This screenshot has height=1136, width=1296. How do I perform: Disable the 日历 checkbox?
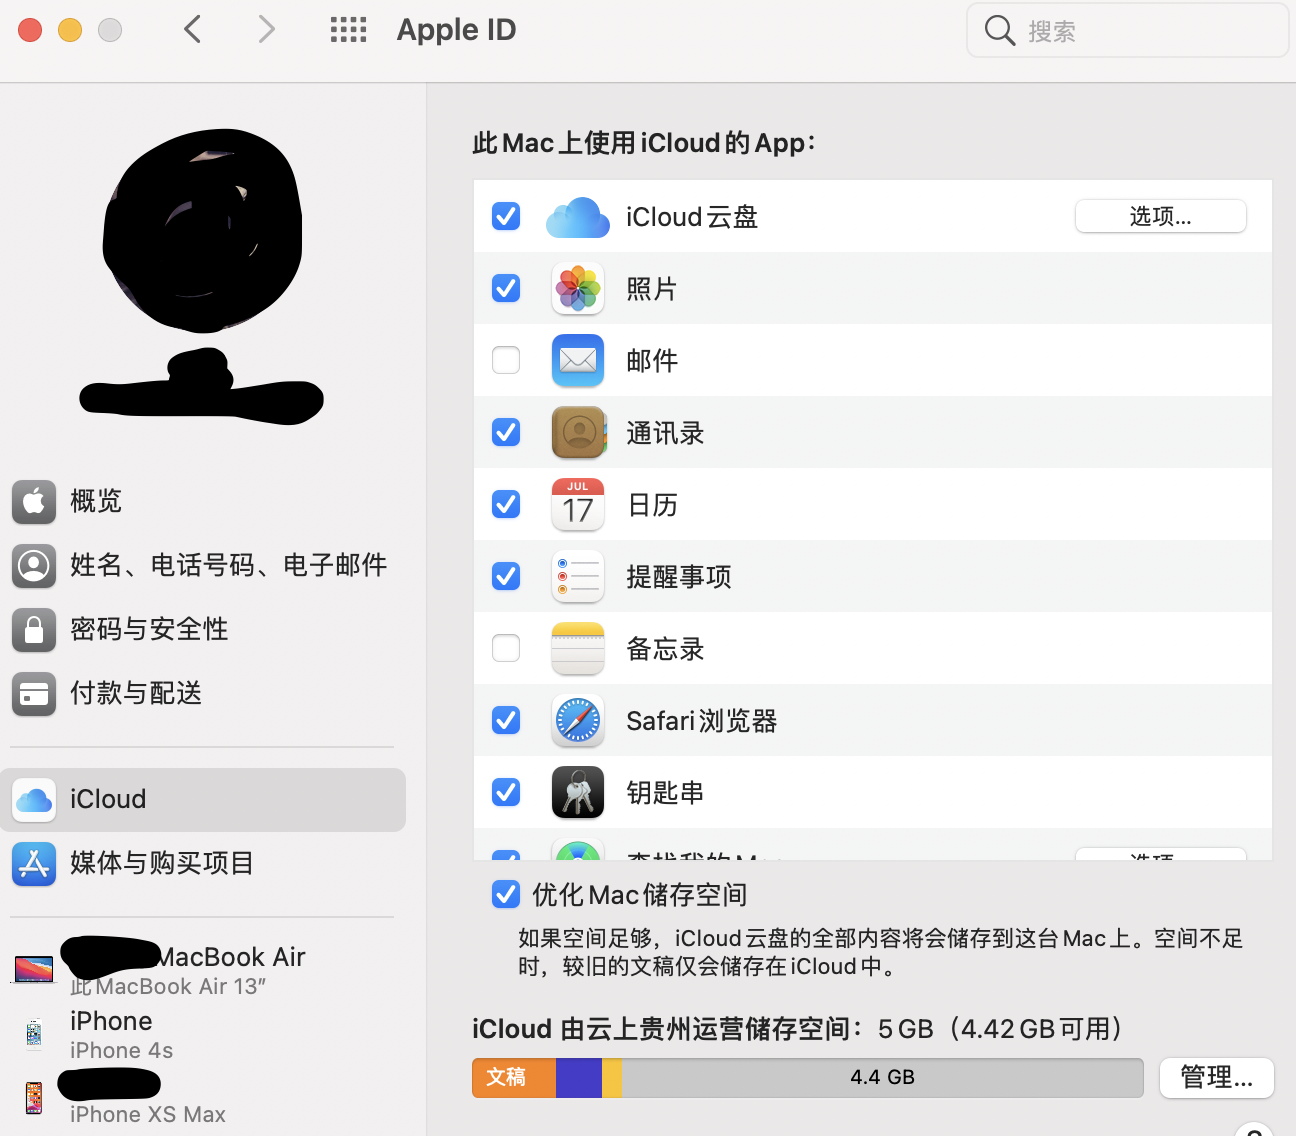coord(506,504)
